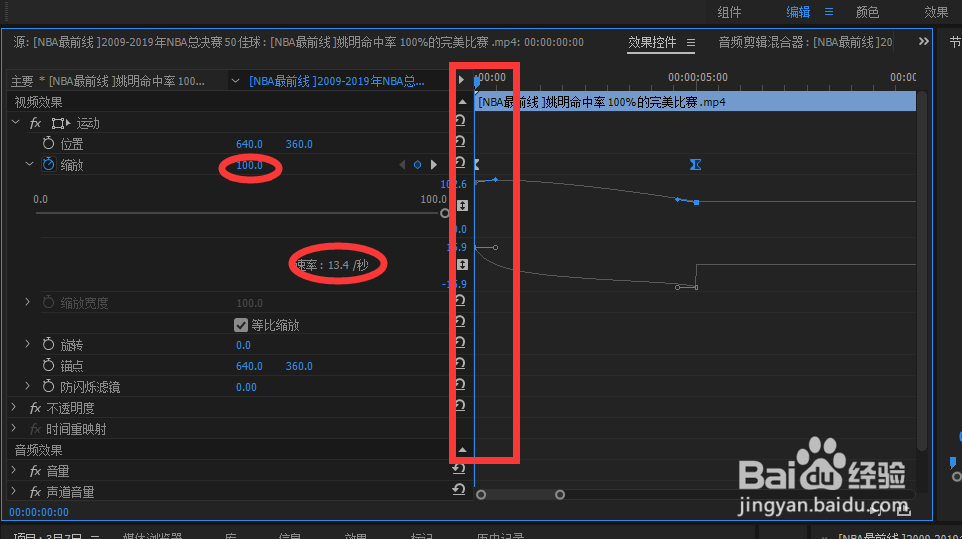Click the 缩放 value 100.0
The width and height of the screenshot is (962, 539).
[x=249, y=165]
